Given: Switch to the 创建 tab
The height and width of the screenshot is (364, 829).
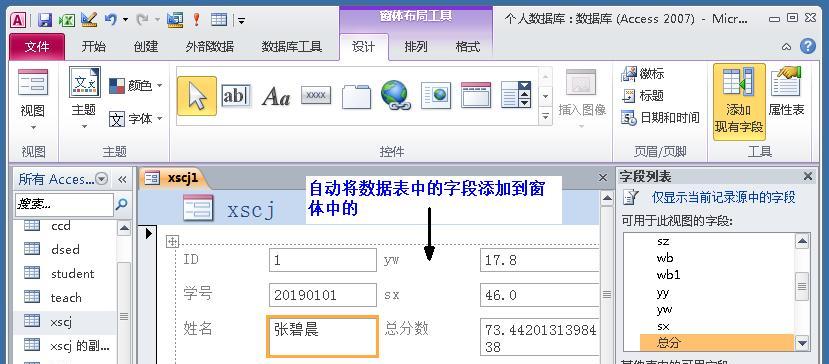Looking at the screenshot, I should click(146, 47).
